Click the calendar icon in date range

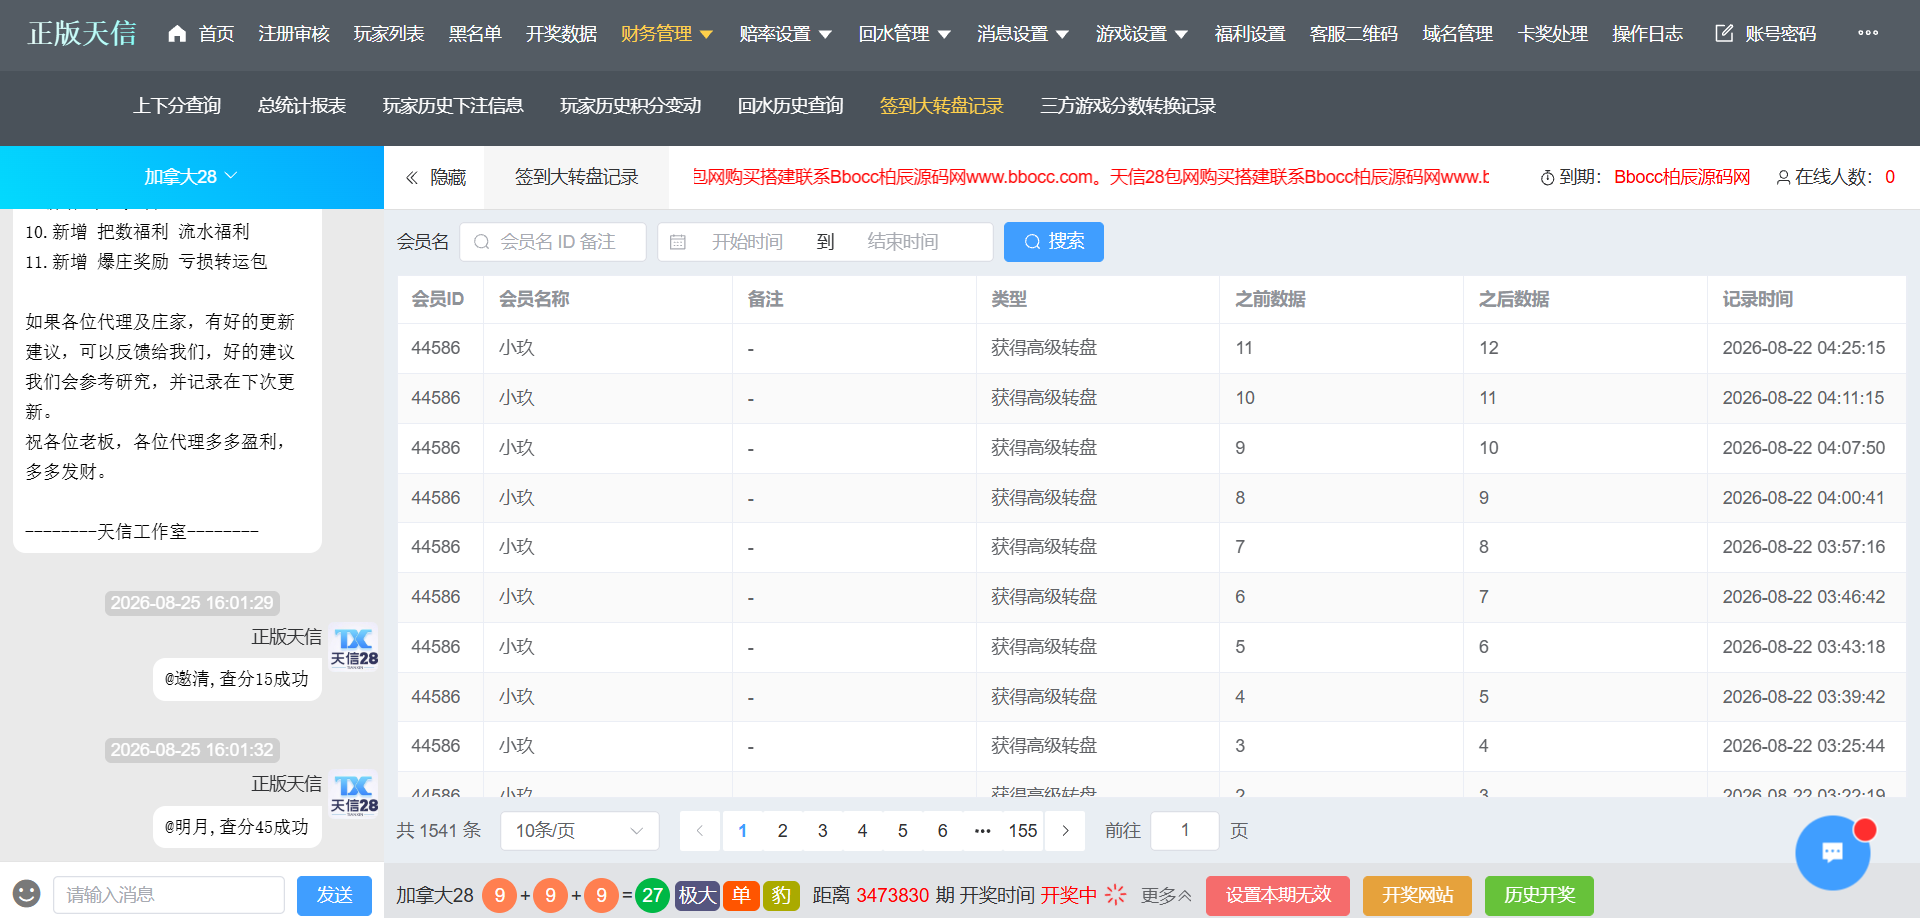click(x=678, y=242)
